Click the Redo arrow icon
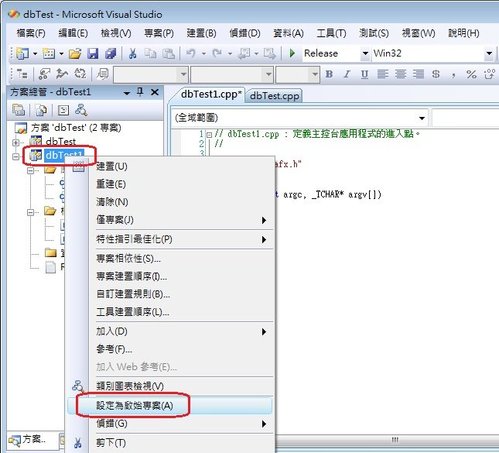The image size is (499, 453). pyautogui.click(x=217, y=53)
